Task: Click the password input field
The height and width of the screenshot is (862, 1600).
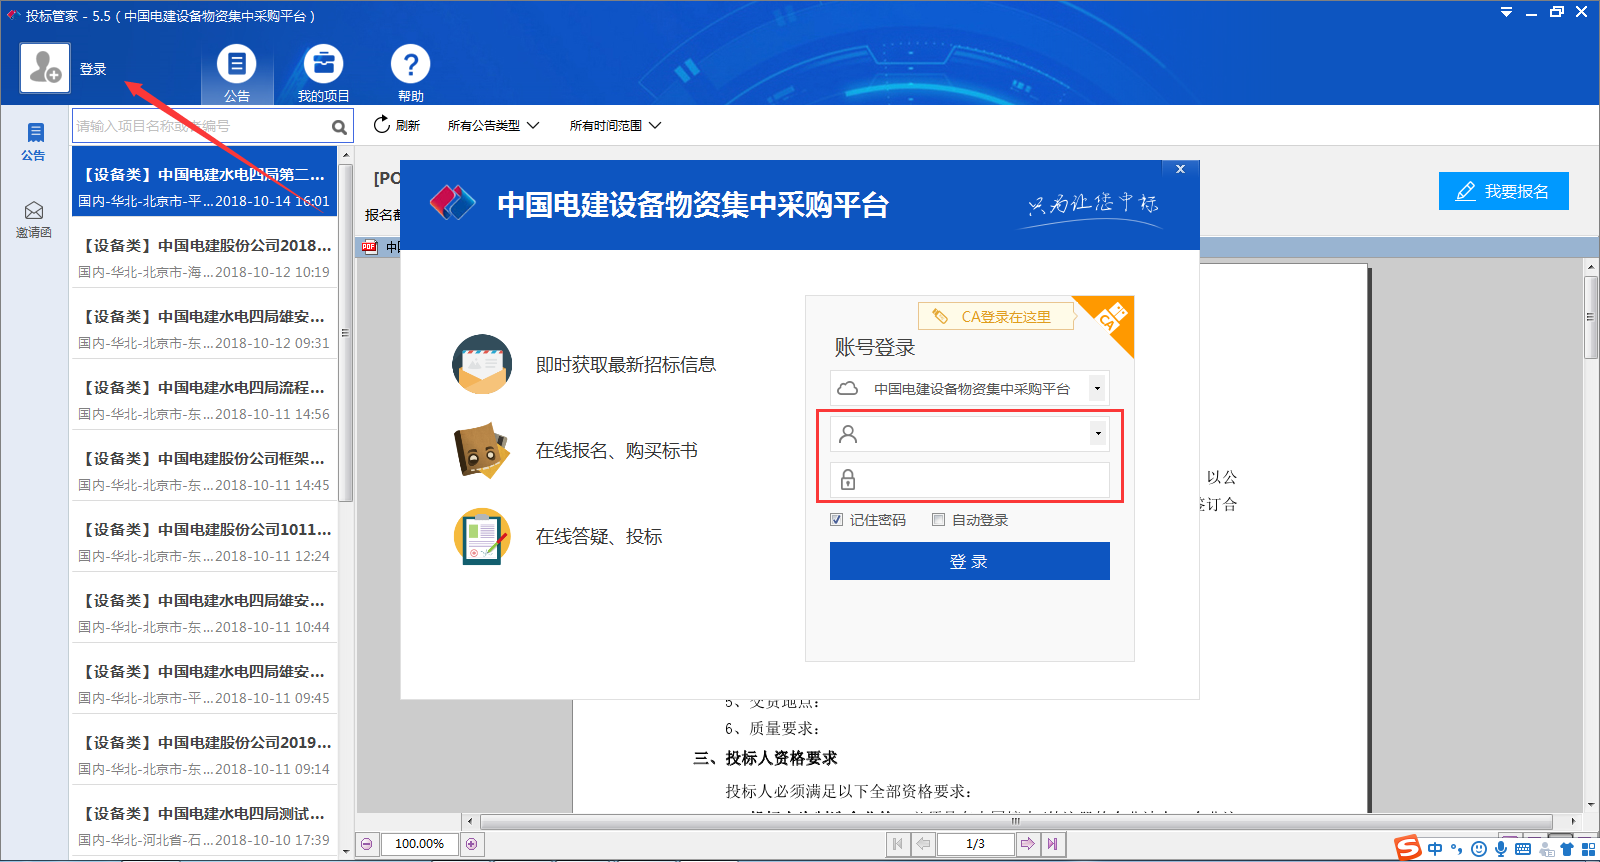Action: click(x=970, y=479)
